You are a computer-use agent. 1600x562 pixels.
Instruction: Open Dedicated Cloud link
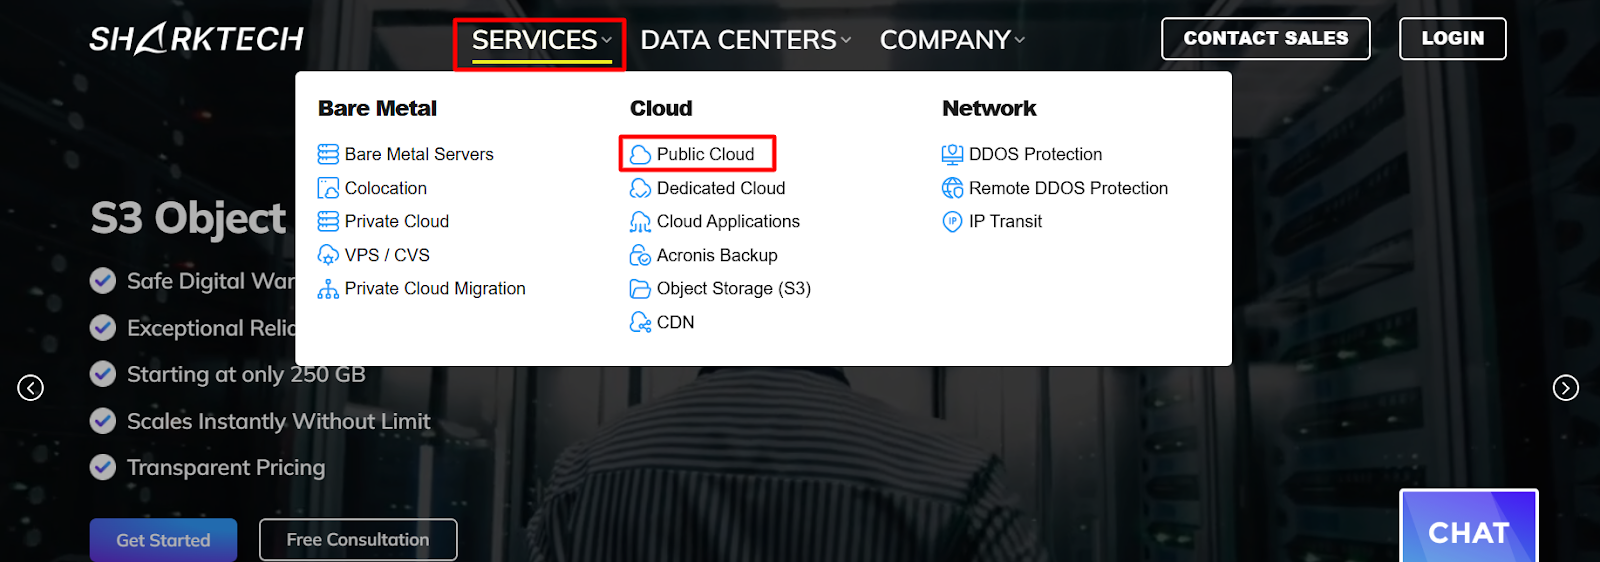click(x=721, y=188)
